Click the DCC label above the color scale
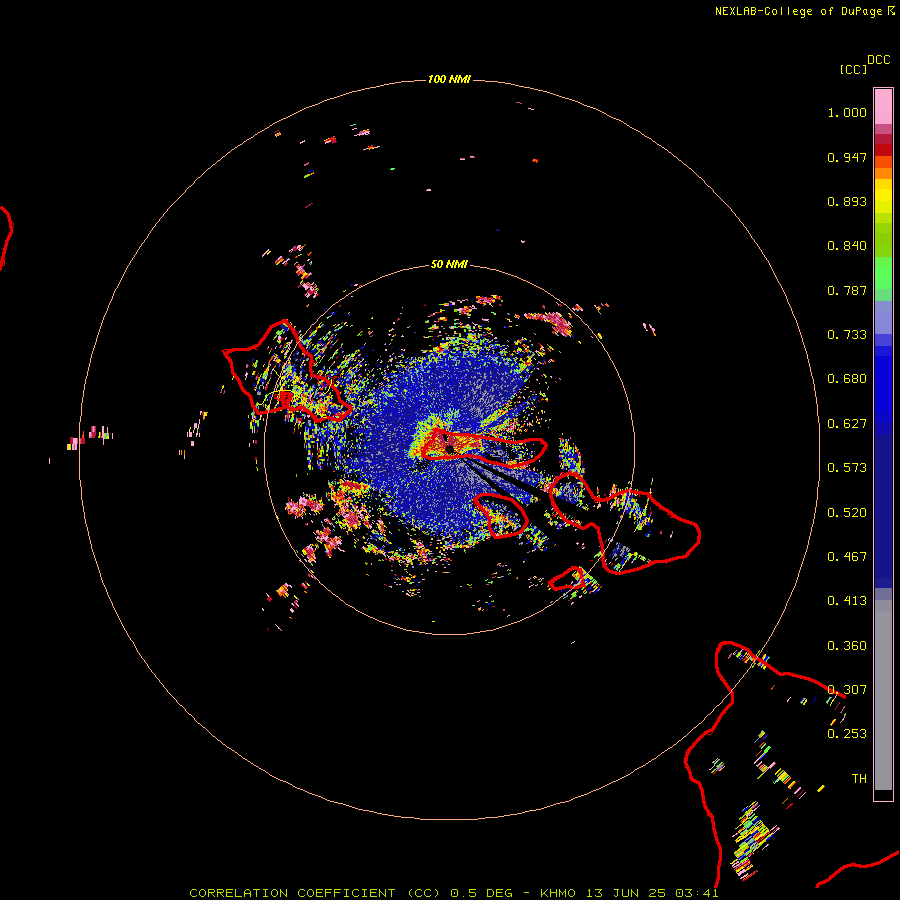The image size is (900, 900). (x=879, y=60)
